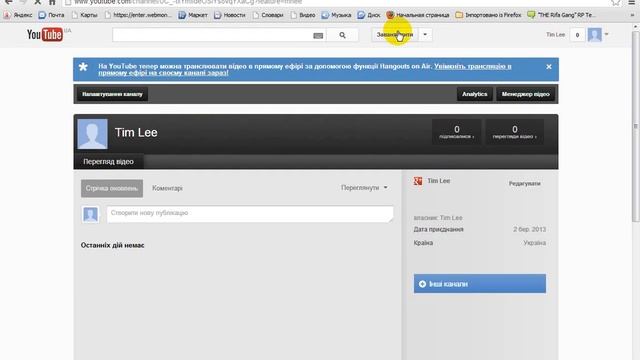Open the Диск bookmark
The width and height of the screenshot is (640, 360).
[x=369, y=15]
